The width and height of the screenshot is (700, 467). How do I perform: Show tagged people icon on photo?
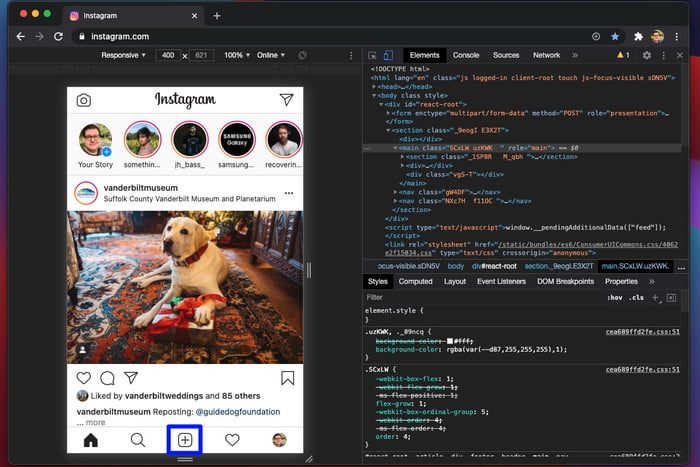click(83, 350)
